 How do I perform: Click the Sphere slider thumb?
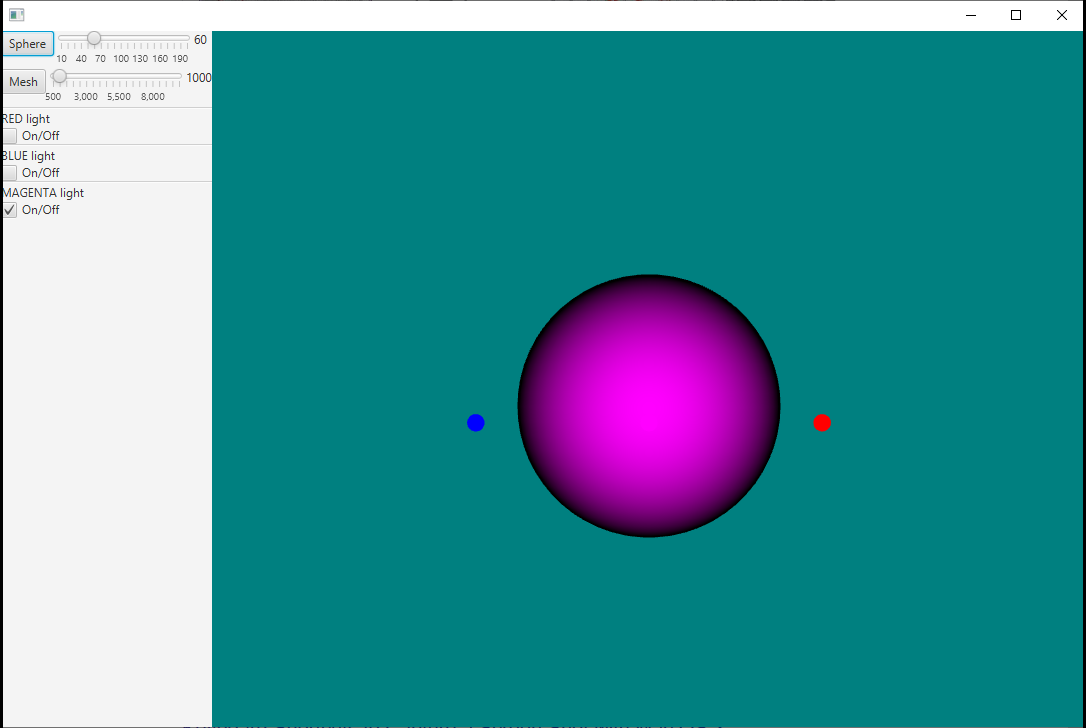click(x=94, y=39)
